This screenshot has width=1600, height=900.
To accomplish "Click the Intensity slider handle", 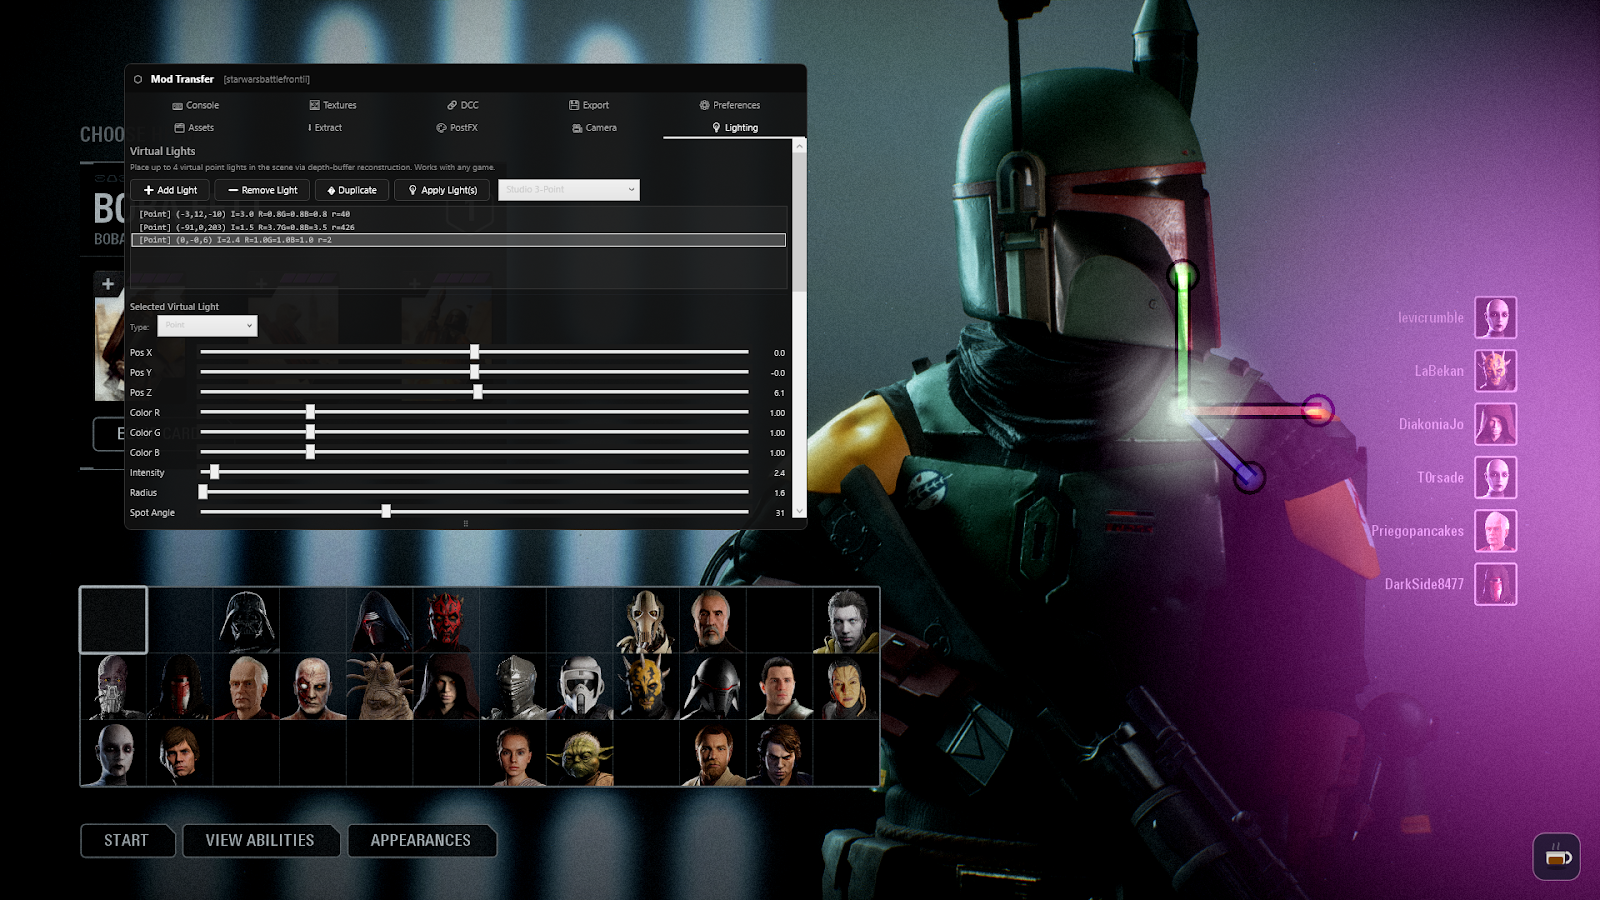I will coord(216,472).
